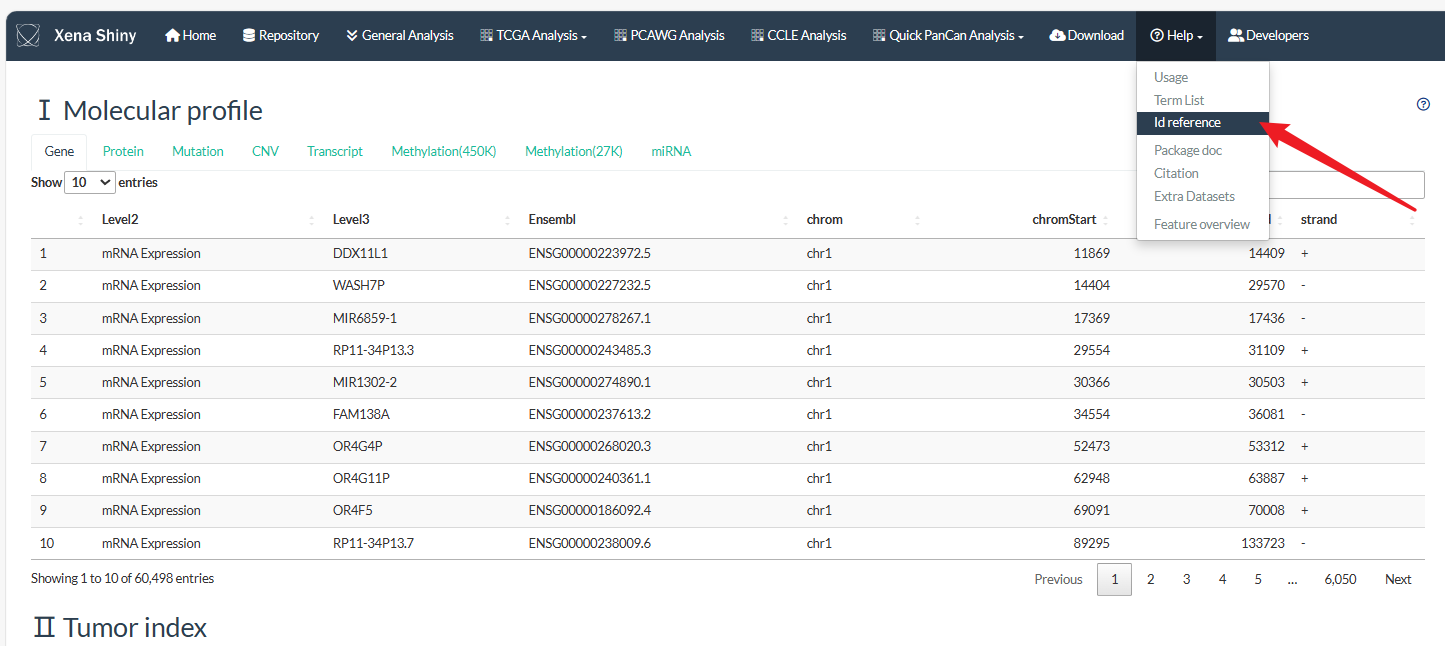Screen dimensions: 1445x646
Task: Click the Previous pagination button
Action: coord(1058,579)
